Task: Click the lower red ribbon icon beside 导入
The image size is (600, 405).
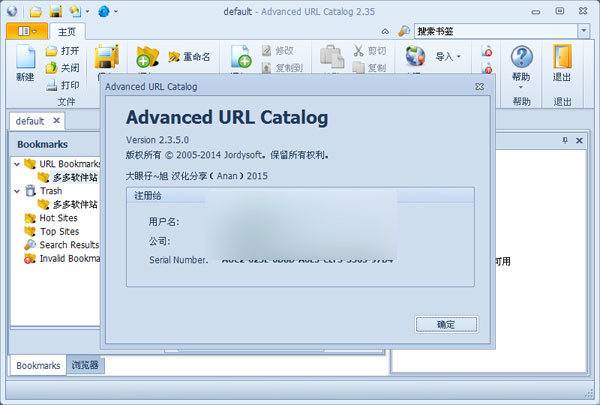Action: pyautogui.click(x=488, y=69)
